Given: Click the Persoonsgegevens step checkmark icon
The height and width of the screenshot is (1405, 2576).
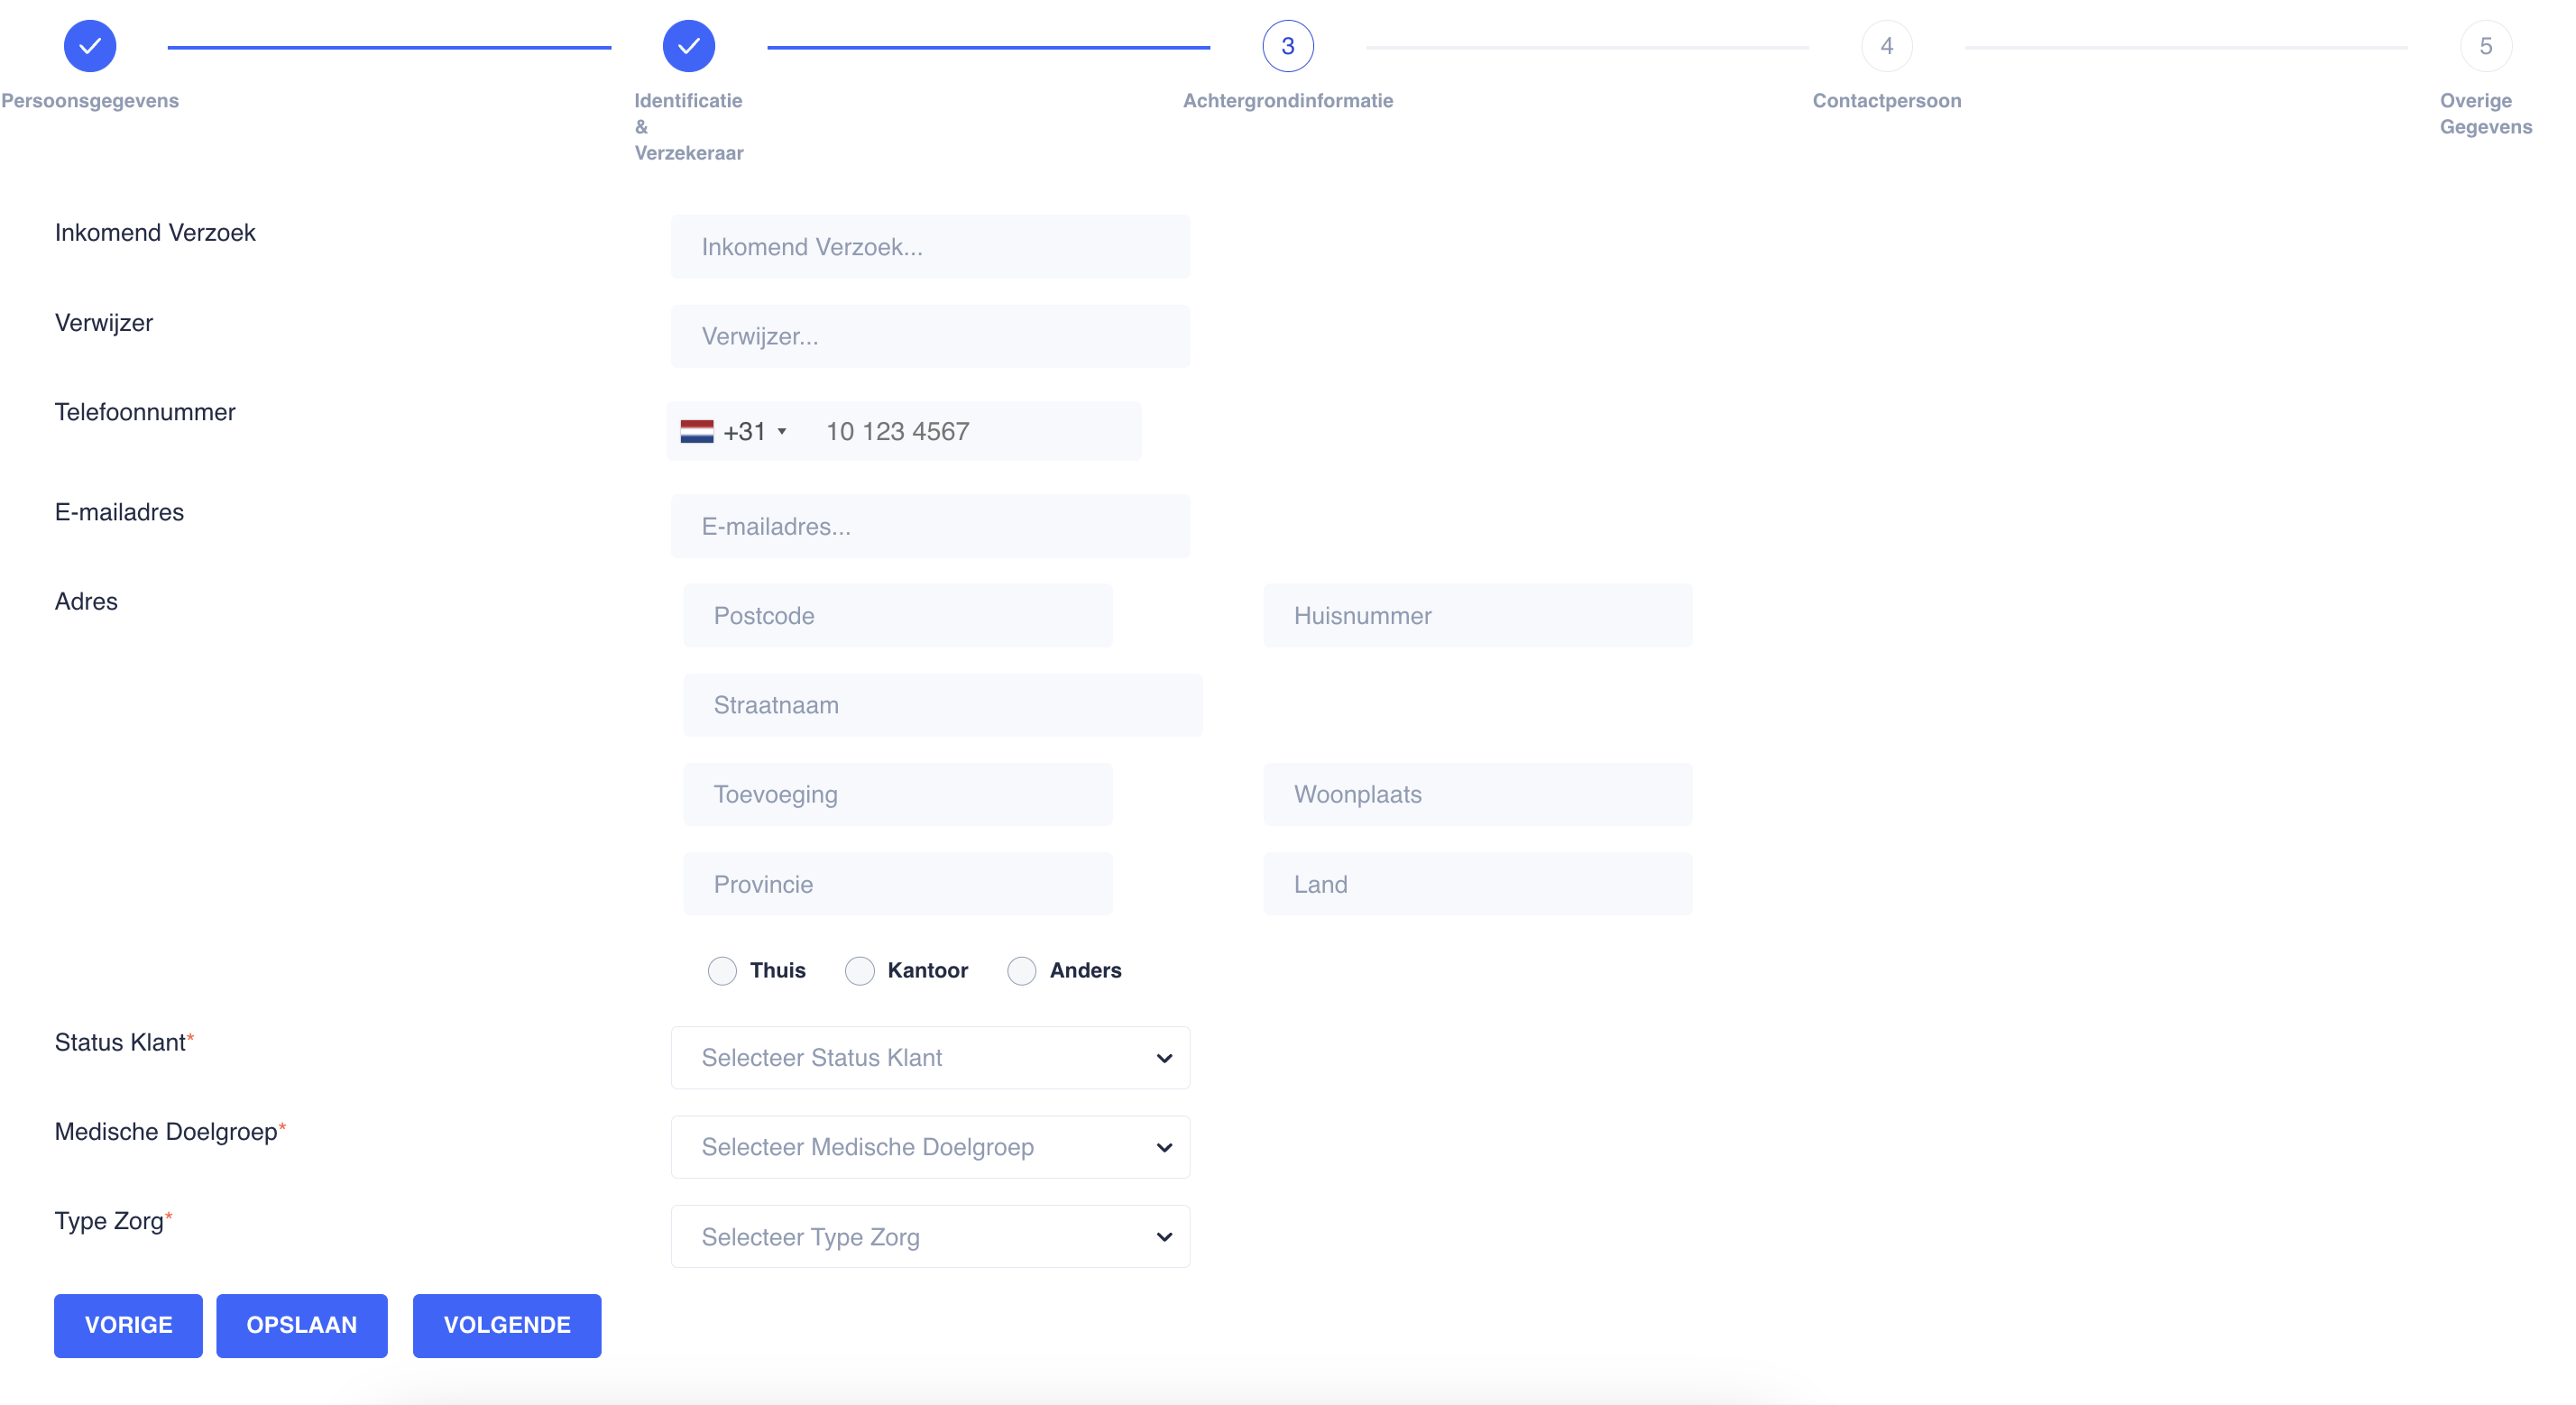Looking at the screenshot, I should click(90, 46).
